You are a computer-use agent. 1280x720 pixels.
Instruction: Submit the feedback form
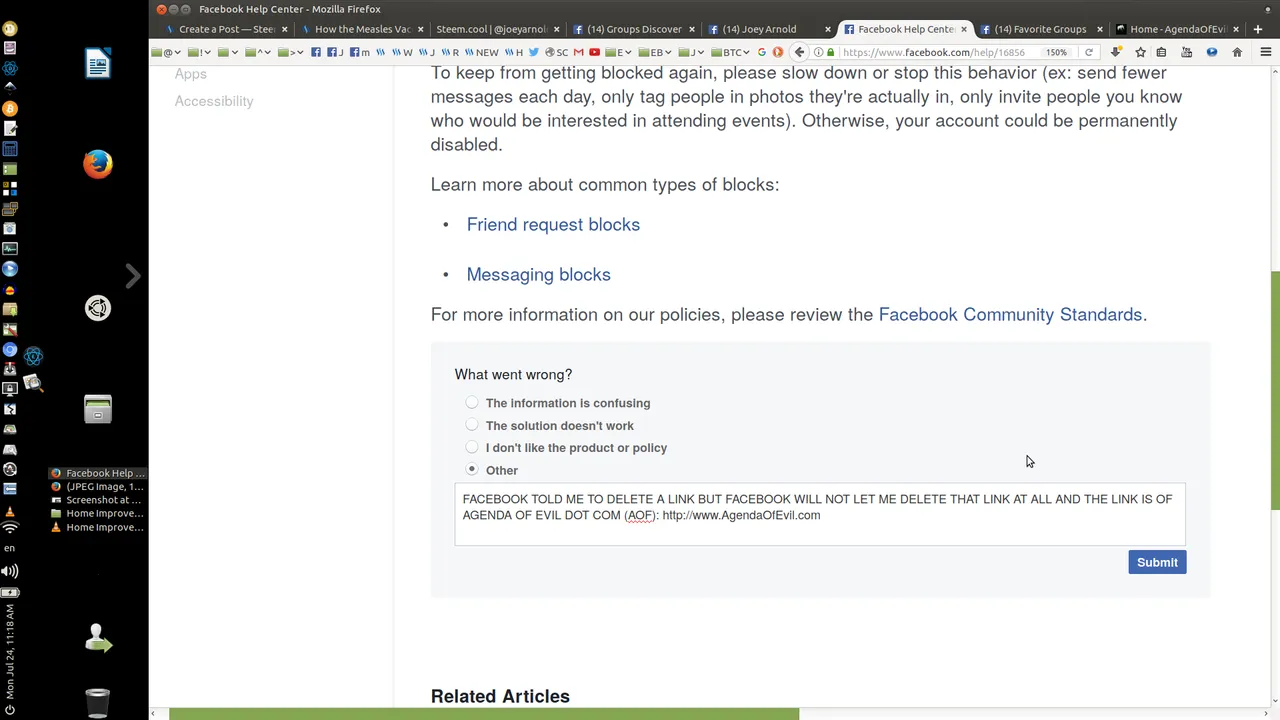1157,562
